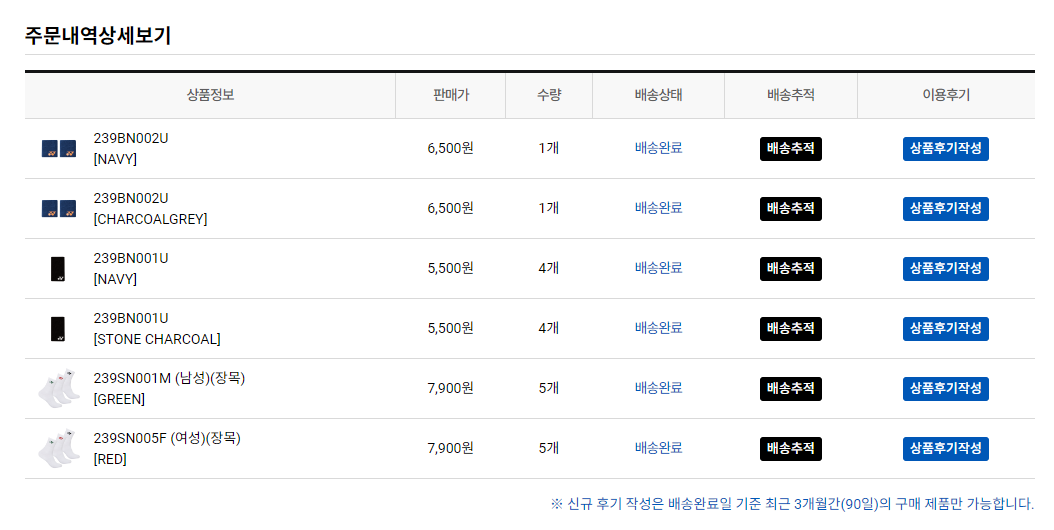The width and height of the screenshot is (1054, 530).
Task: Click 배송완료 status for 239SN005F RED
Action: click(x=659, y=447)
